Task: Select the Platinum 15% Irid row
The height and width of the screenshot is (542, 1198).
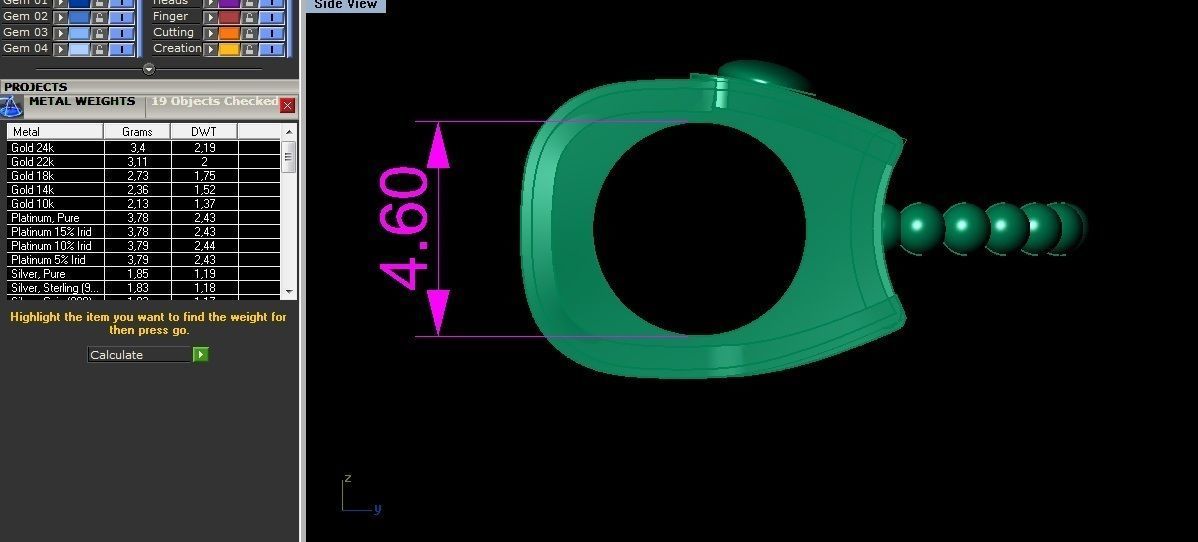Action: tap(144, 232)
